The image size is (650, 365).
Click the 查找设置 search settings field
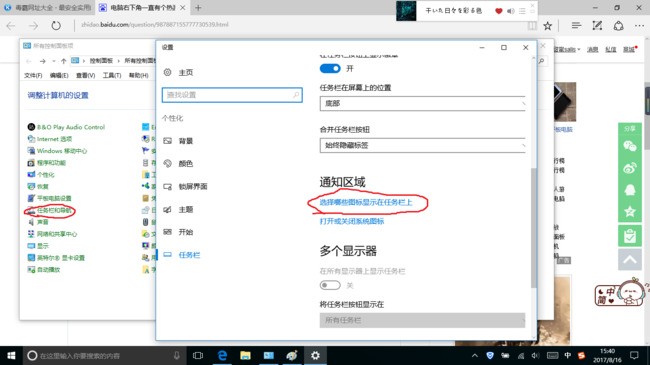pos(232,95)
